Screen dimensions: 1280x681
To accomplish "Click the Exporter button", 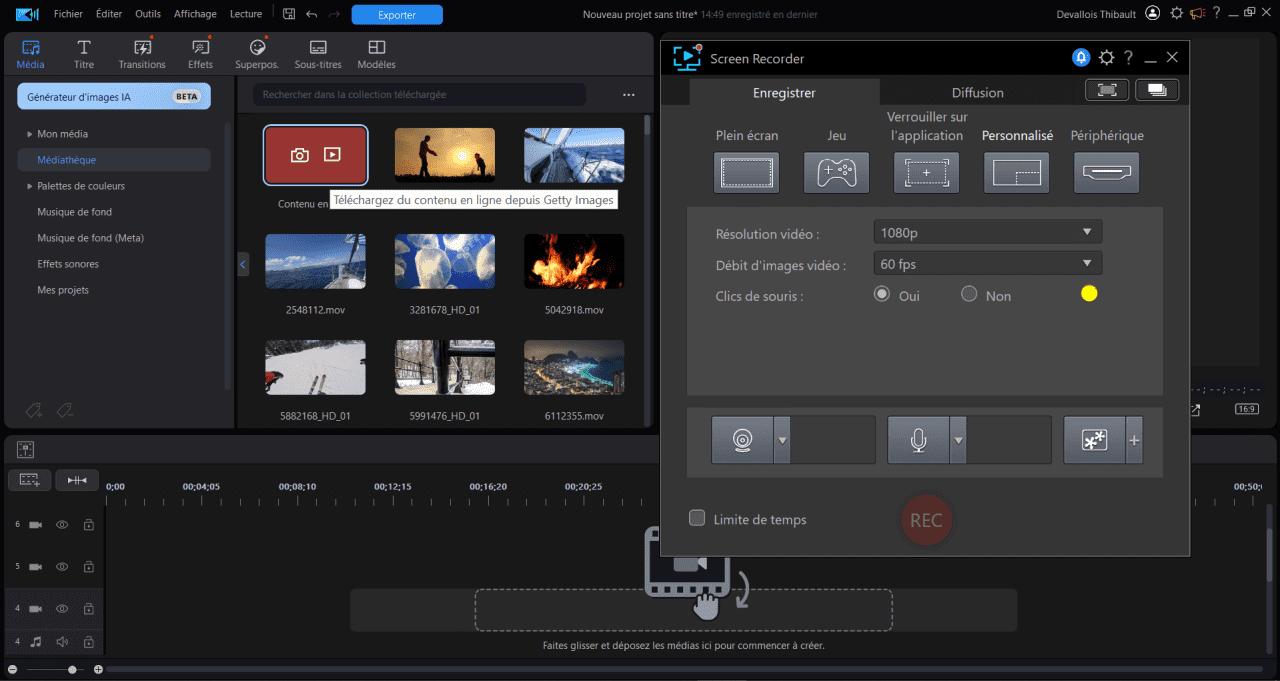I will 397,14.
